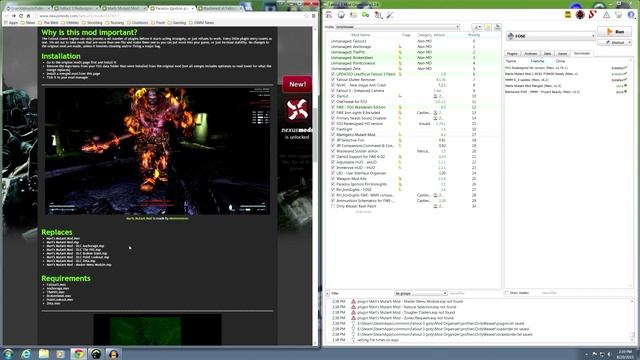
Task: Toggle Marts Mutant Mod checkbox in mod list
Action: tap(333, 135)
